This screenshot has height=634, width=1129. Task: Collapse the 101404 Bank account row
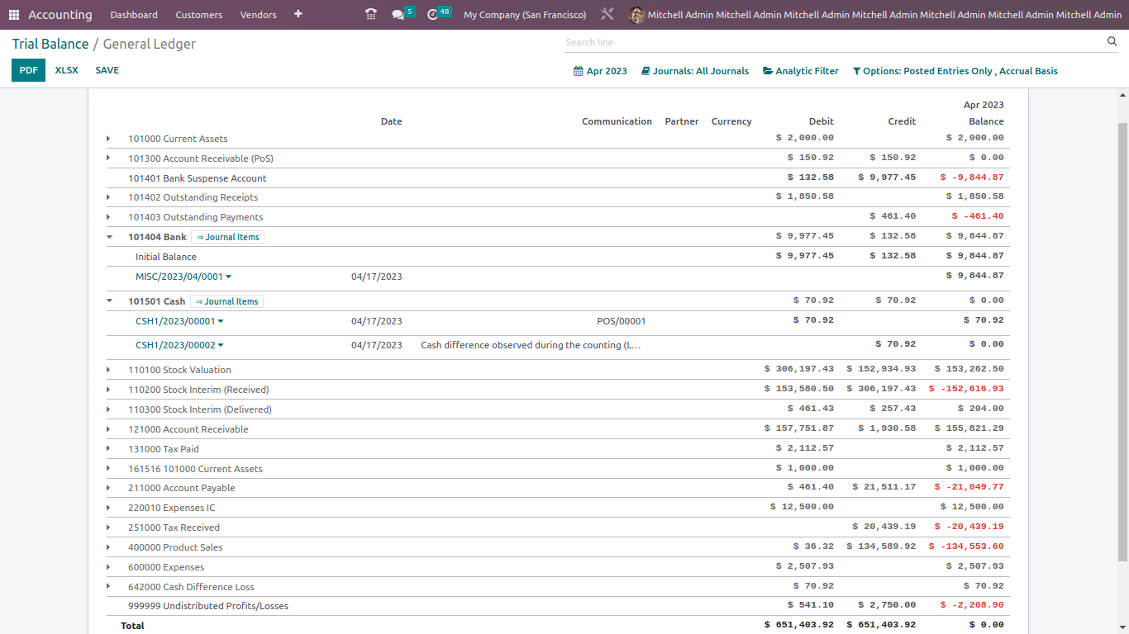(x=109, y=237)
